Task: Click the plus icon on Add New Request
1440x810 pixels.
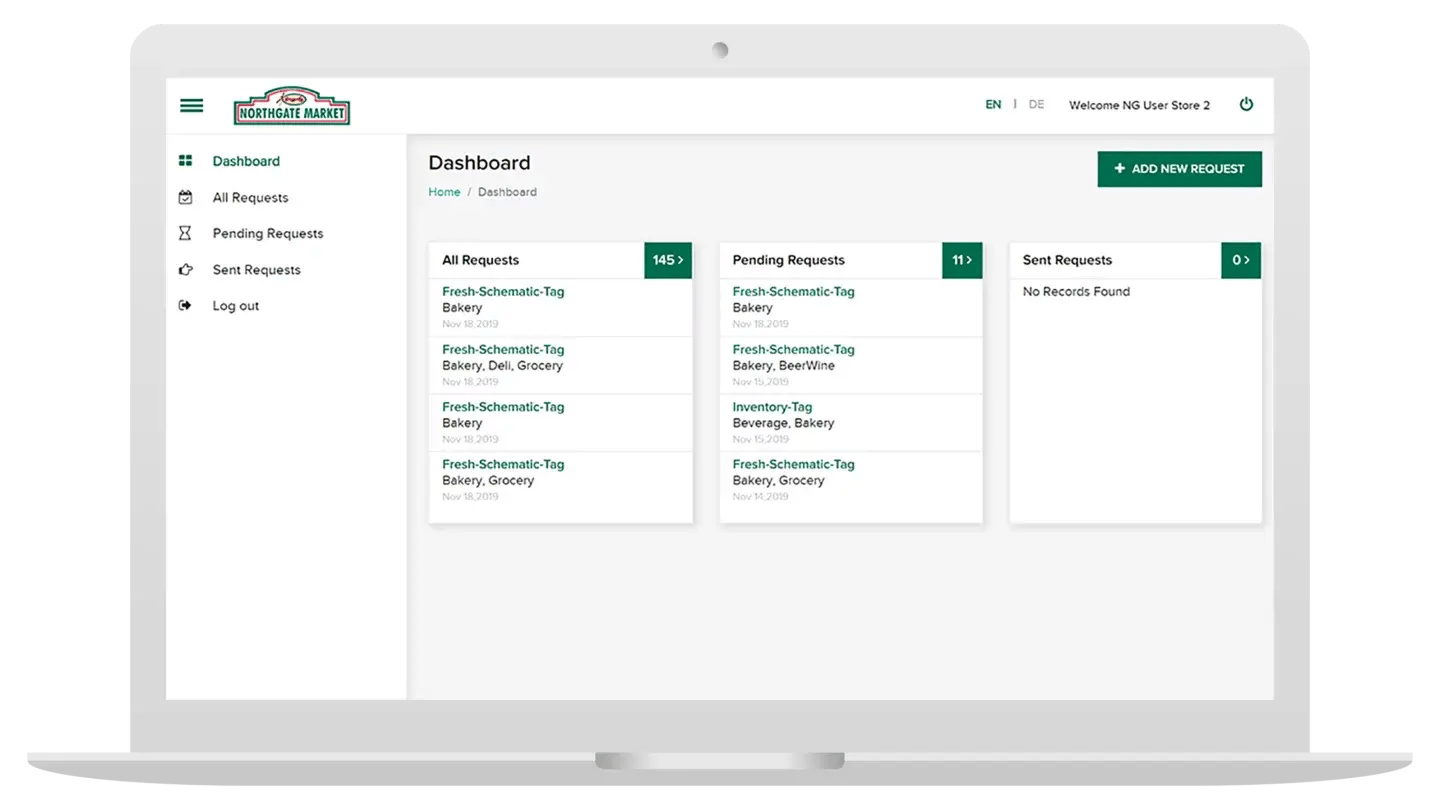Action: pyautogui.click(x=1119, y=169)
